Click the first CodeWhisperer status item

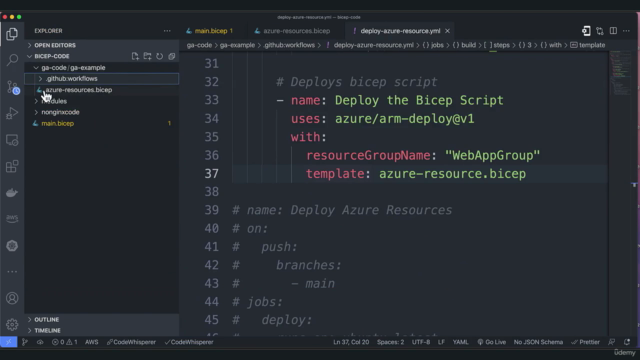(131, 342)
